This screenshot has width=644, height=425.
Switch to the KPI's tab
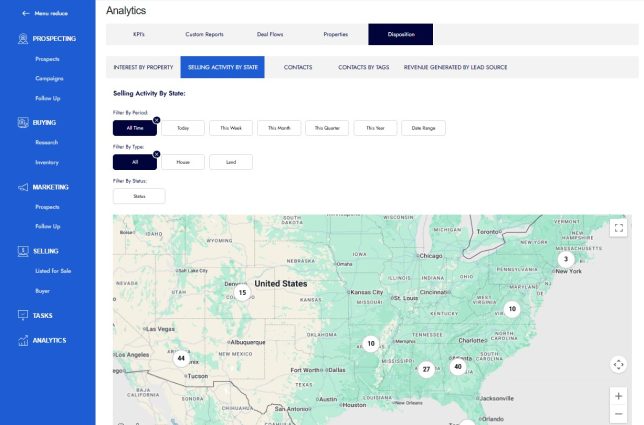click(139, 35)
